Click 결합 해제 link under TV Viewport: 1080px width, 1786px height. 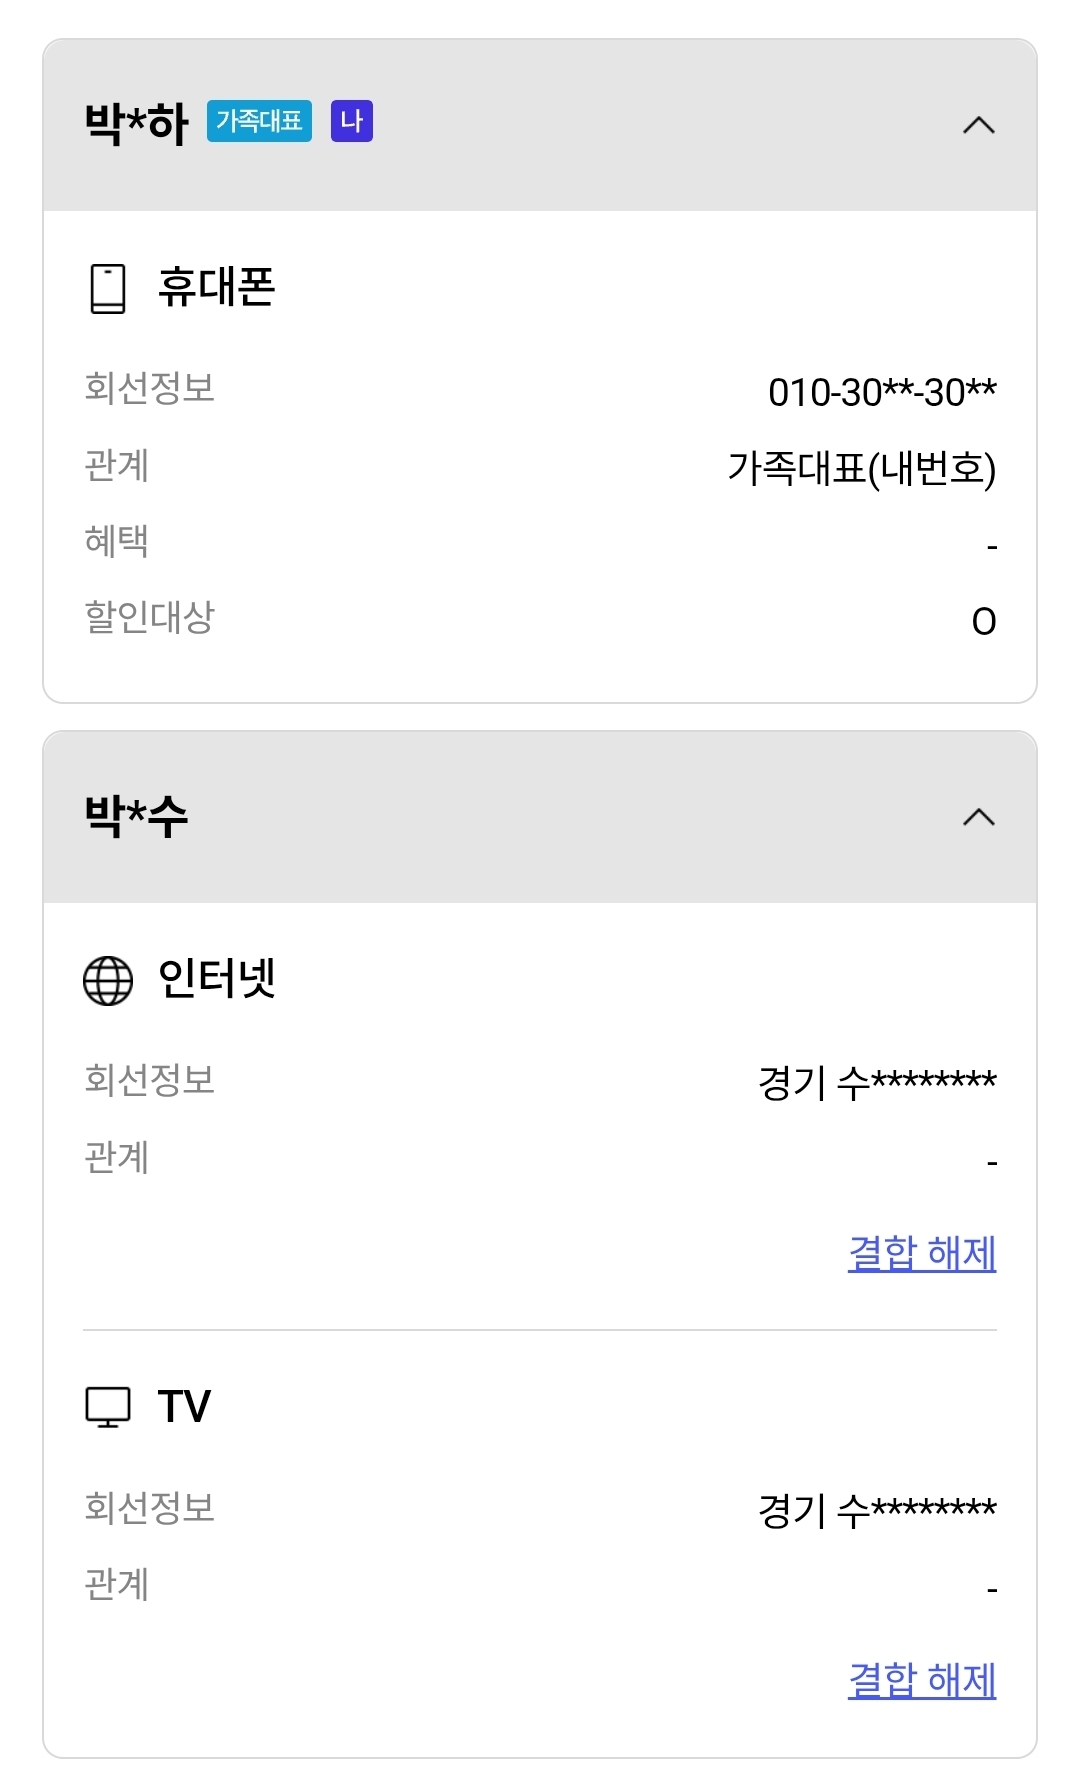(x=921, y=1680)
